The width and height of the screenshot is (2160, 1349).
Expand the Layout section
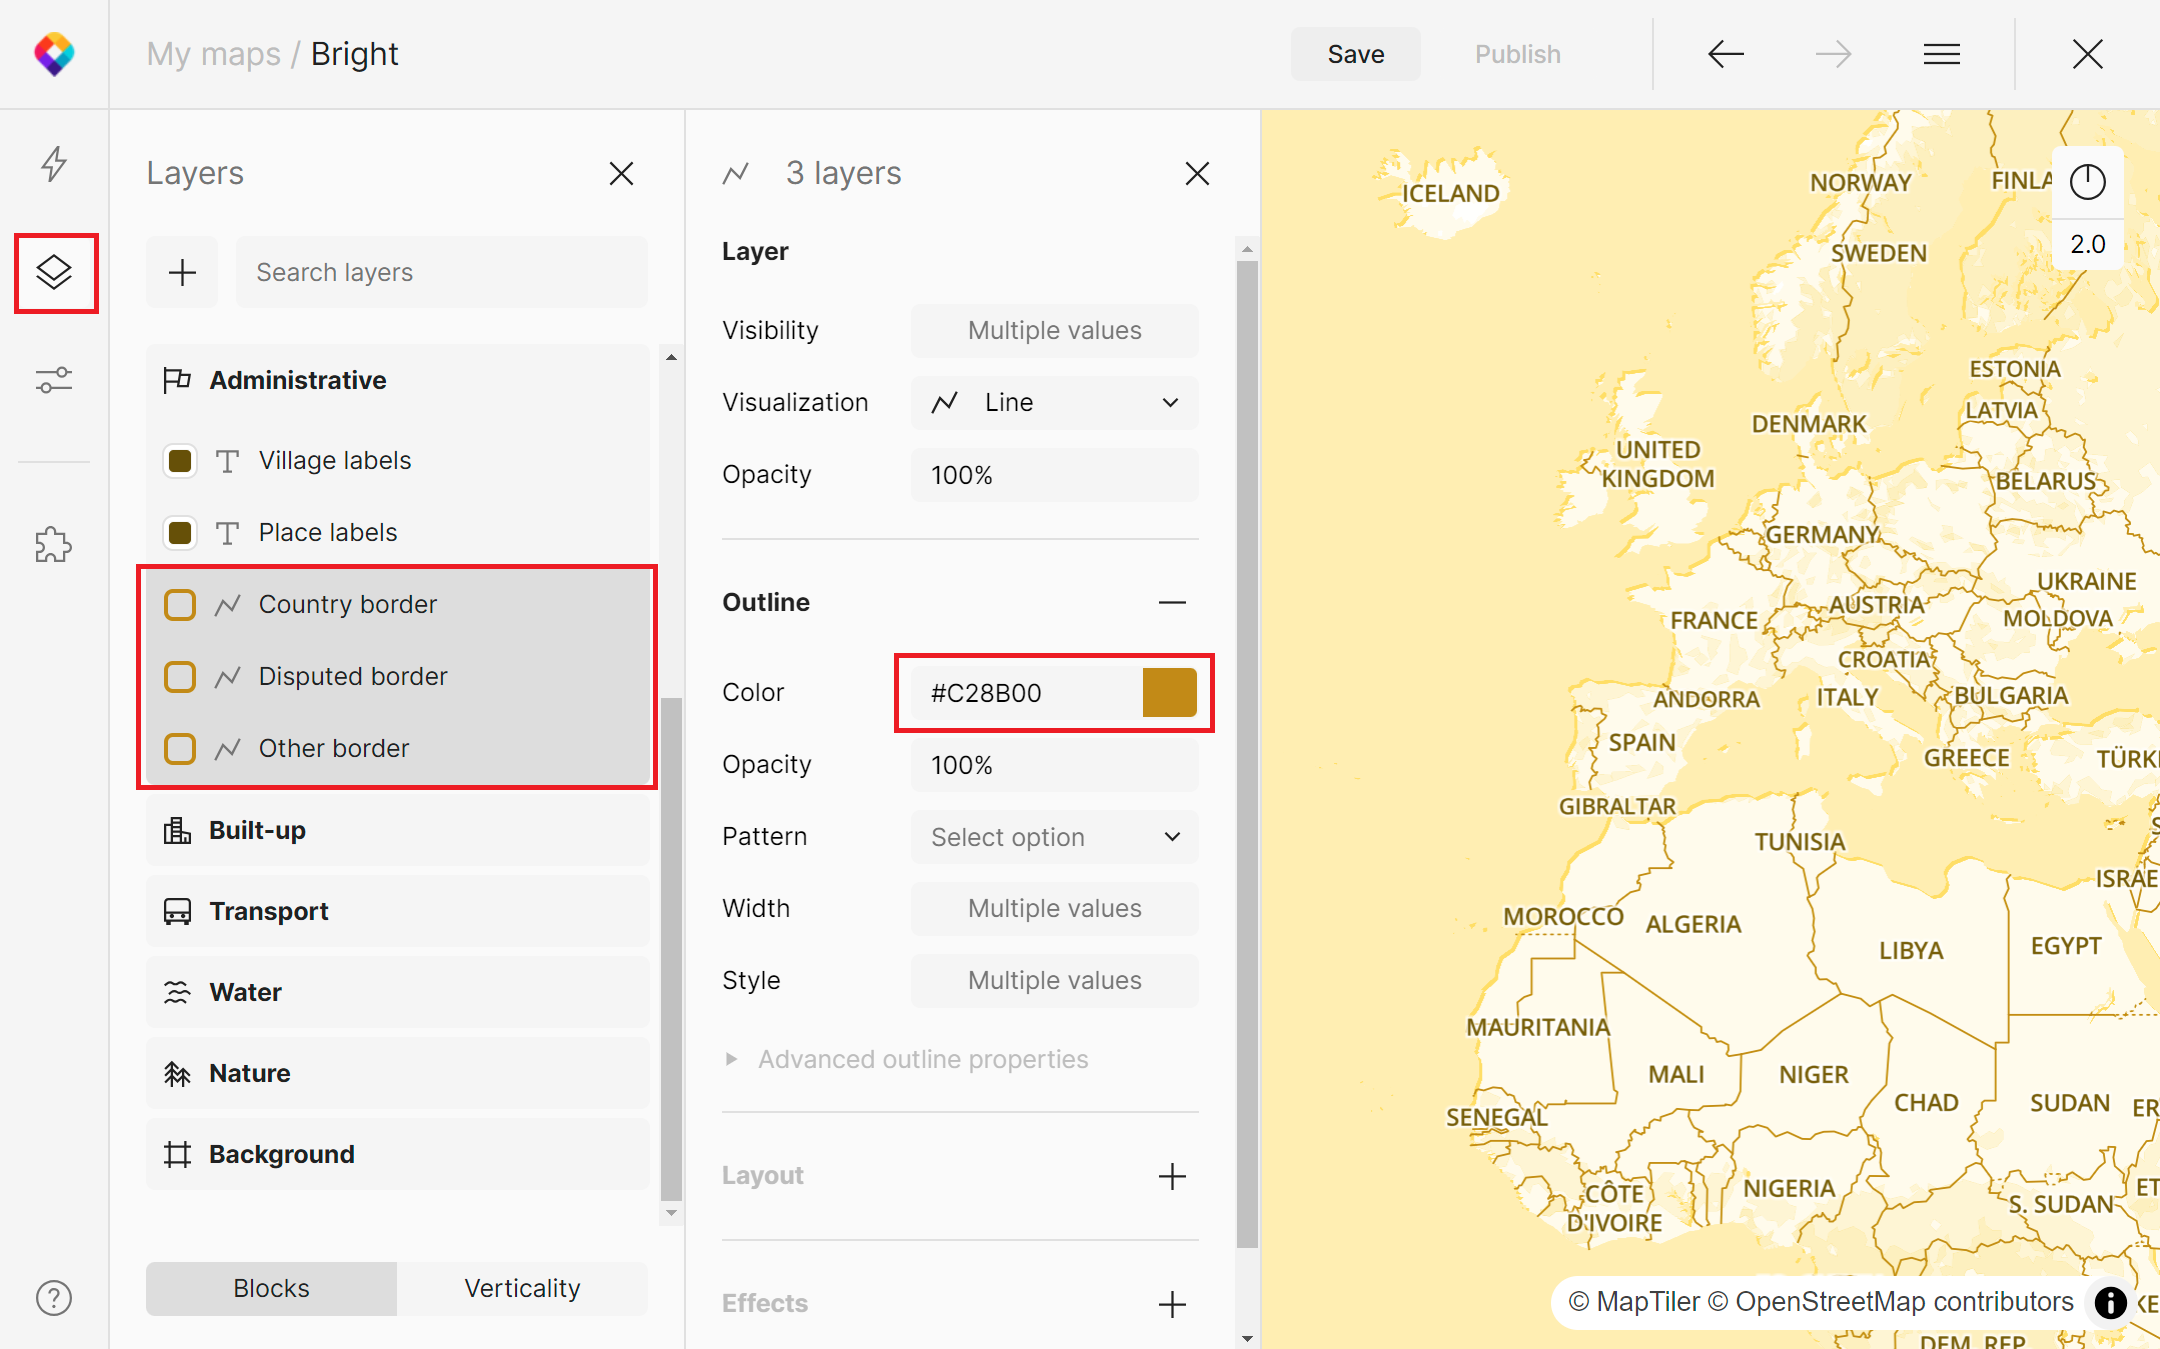tap(1172, 1176)
